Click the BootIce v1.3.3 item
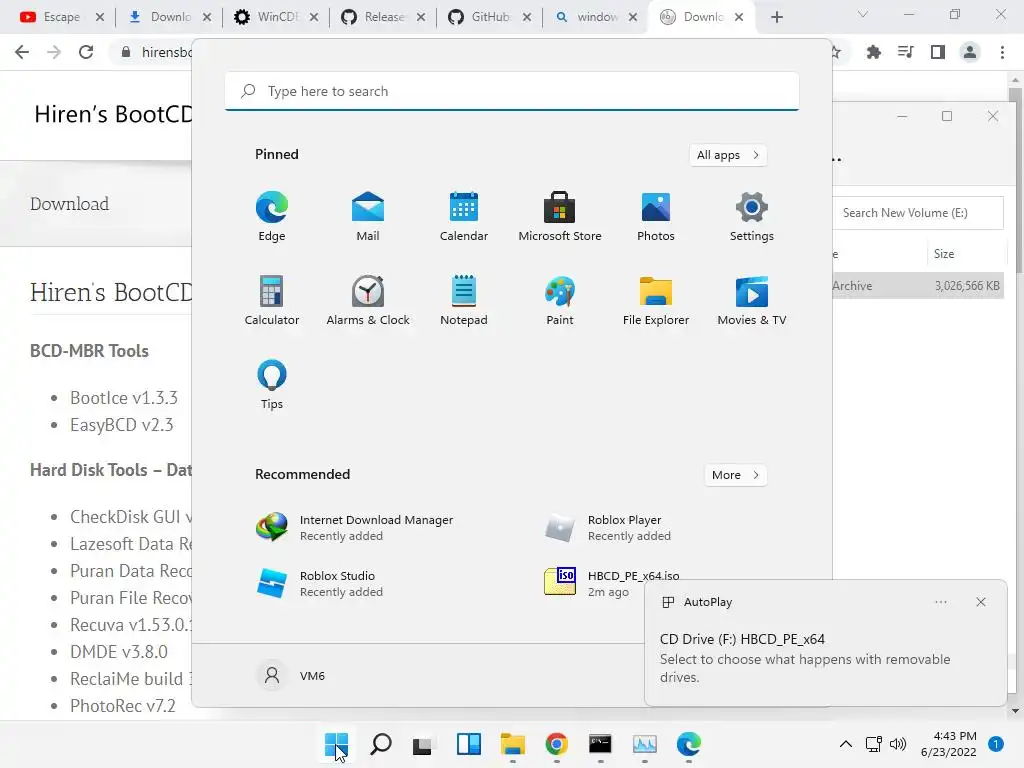This screenshot has width=1024, height=768. tap(124, 398)
